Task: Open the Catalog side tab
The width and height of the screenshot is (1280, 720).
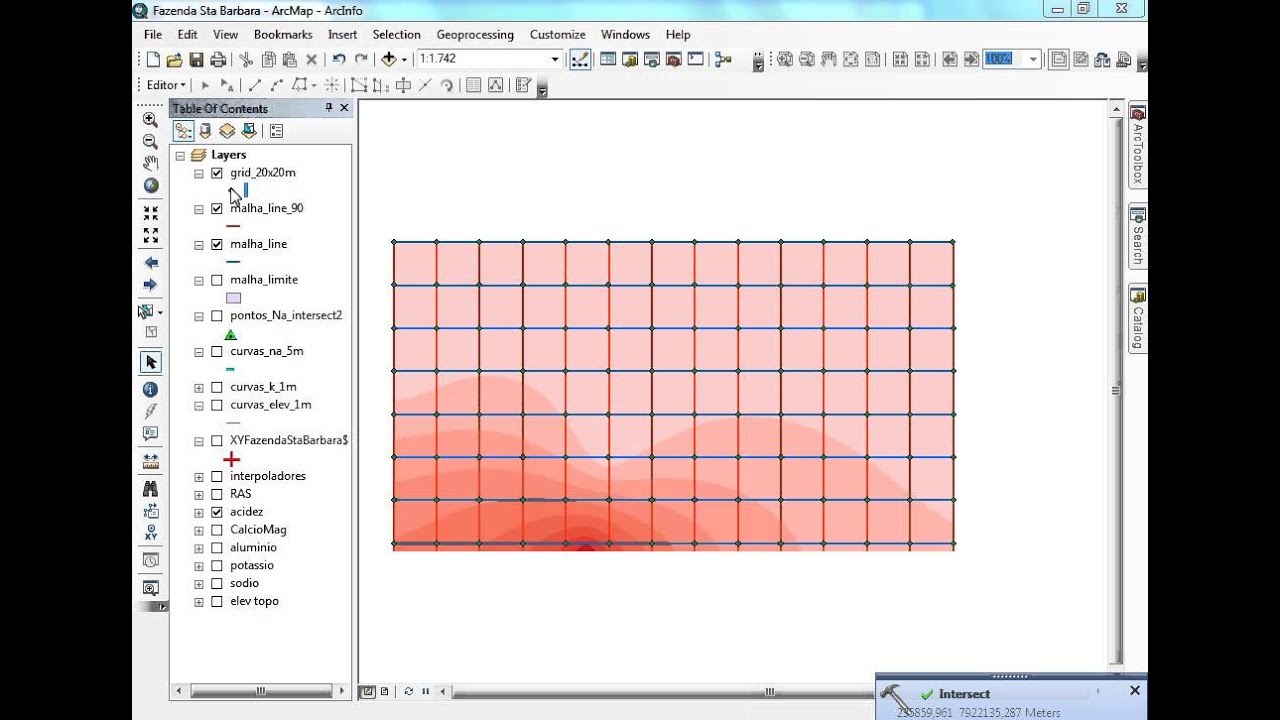Action: click(x=1137, y=319)
